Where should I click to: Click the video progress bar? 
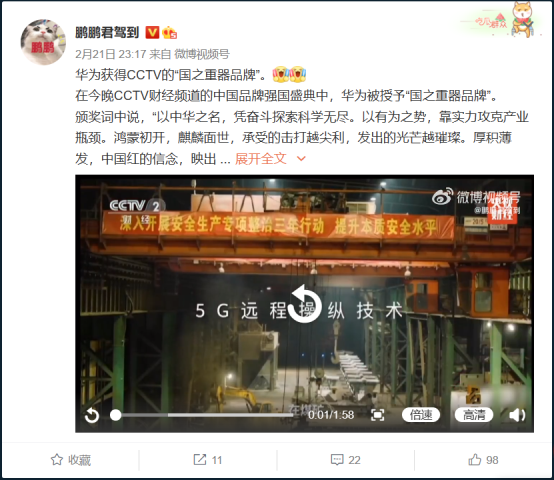click(x=201, y=415)
